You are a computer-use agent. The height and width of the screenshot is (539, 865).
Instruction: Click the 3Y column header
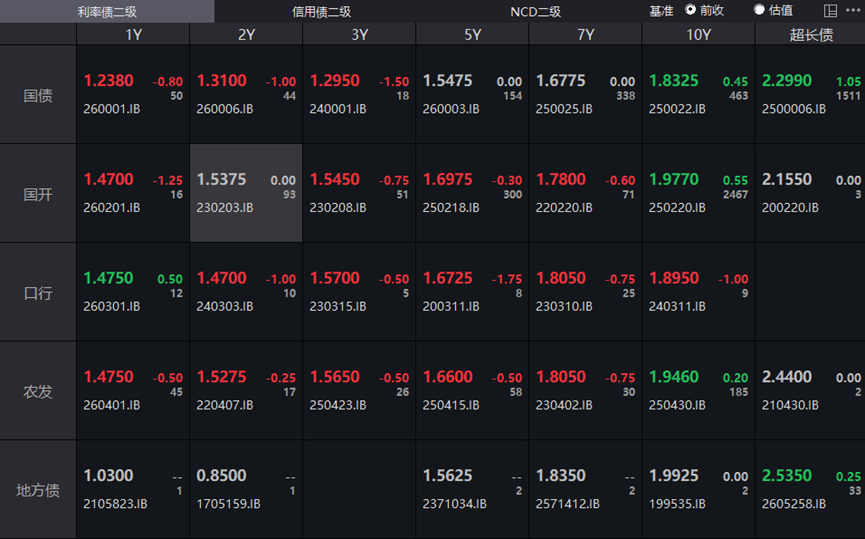[359, 34]
